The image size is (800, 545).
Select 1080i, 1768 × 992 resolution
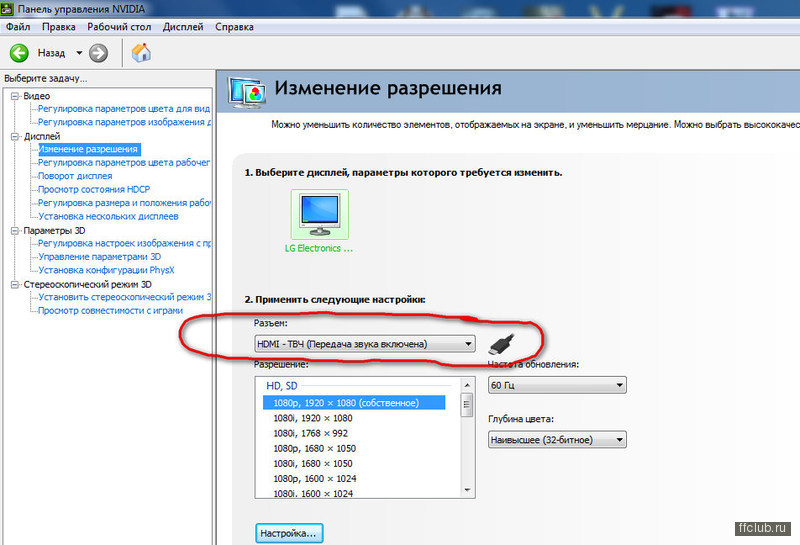pyautogui.click(x=310, y=433)
